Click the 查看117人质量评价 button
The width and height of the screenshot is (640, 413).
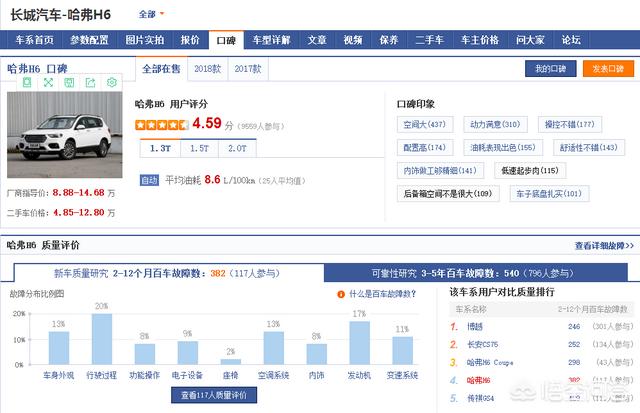[214, 395]
